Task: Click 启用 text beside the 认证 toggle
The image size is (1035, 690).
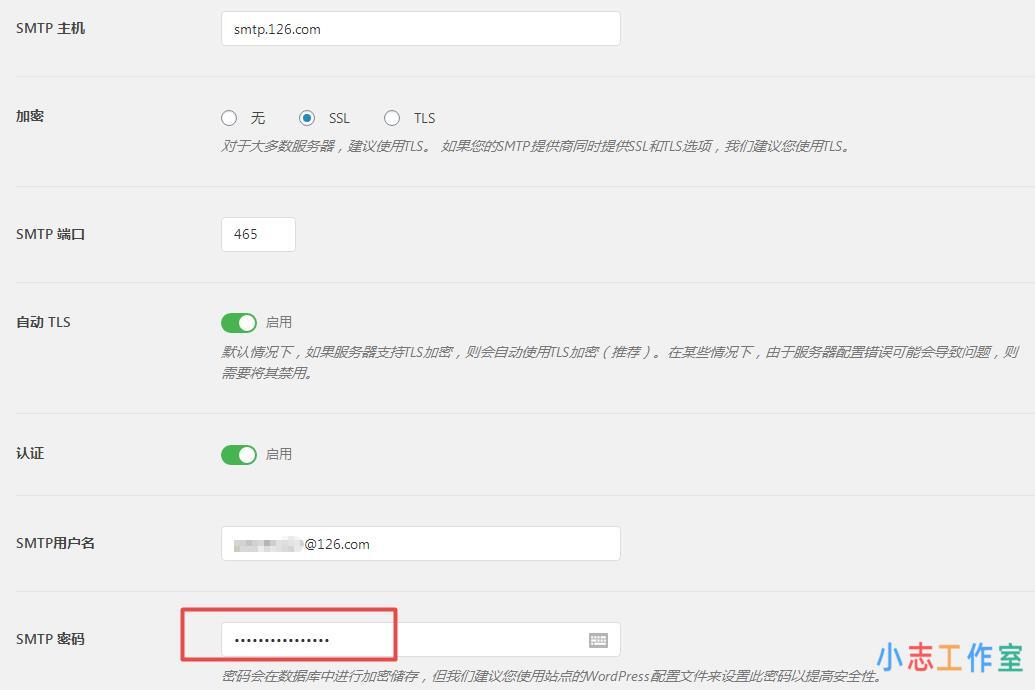Action: point(279,455)
